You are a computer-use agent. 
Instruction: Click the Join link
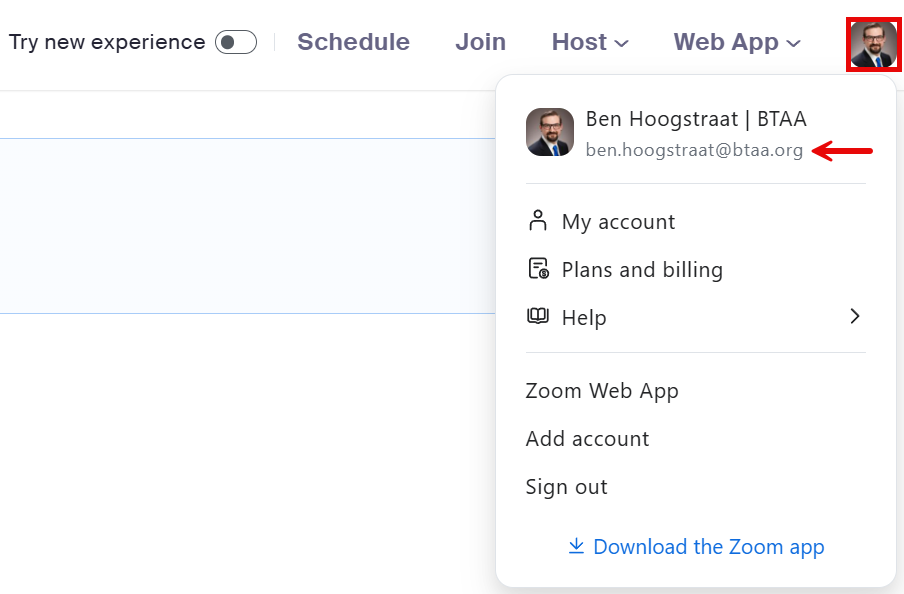[480, 42]
